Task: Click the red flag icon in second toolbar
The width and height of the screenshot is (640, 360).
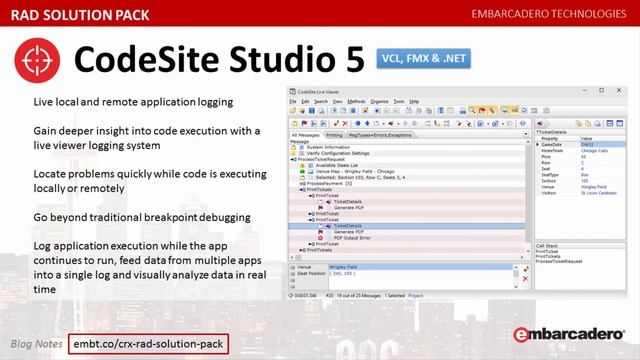Action: [304, 123]
